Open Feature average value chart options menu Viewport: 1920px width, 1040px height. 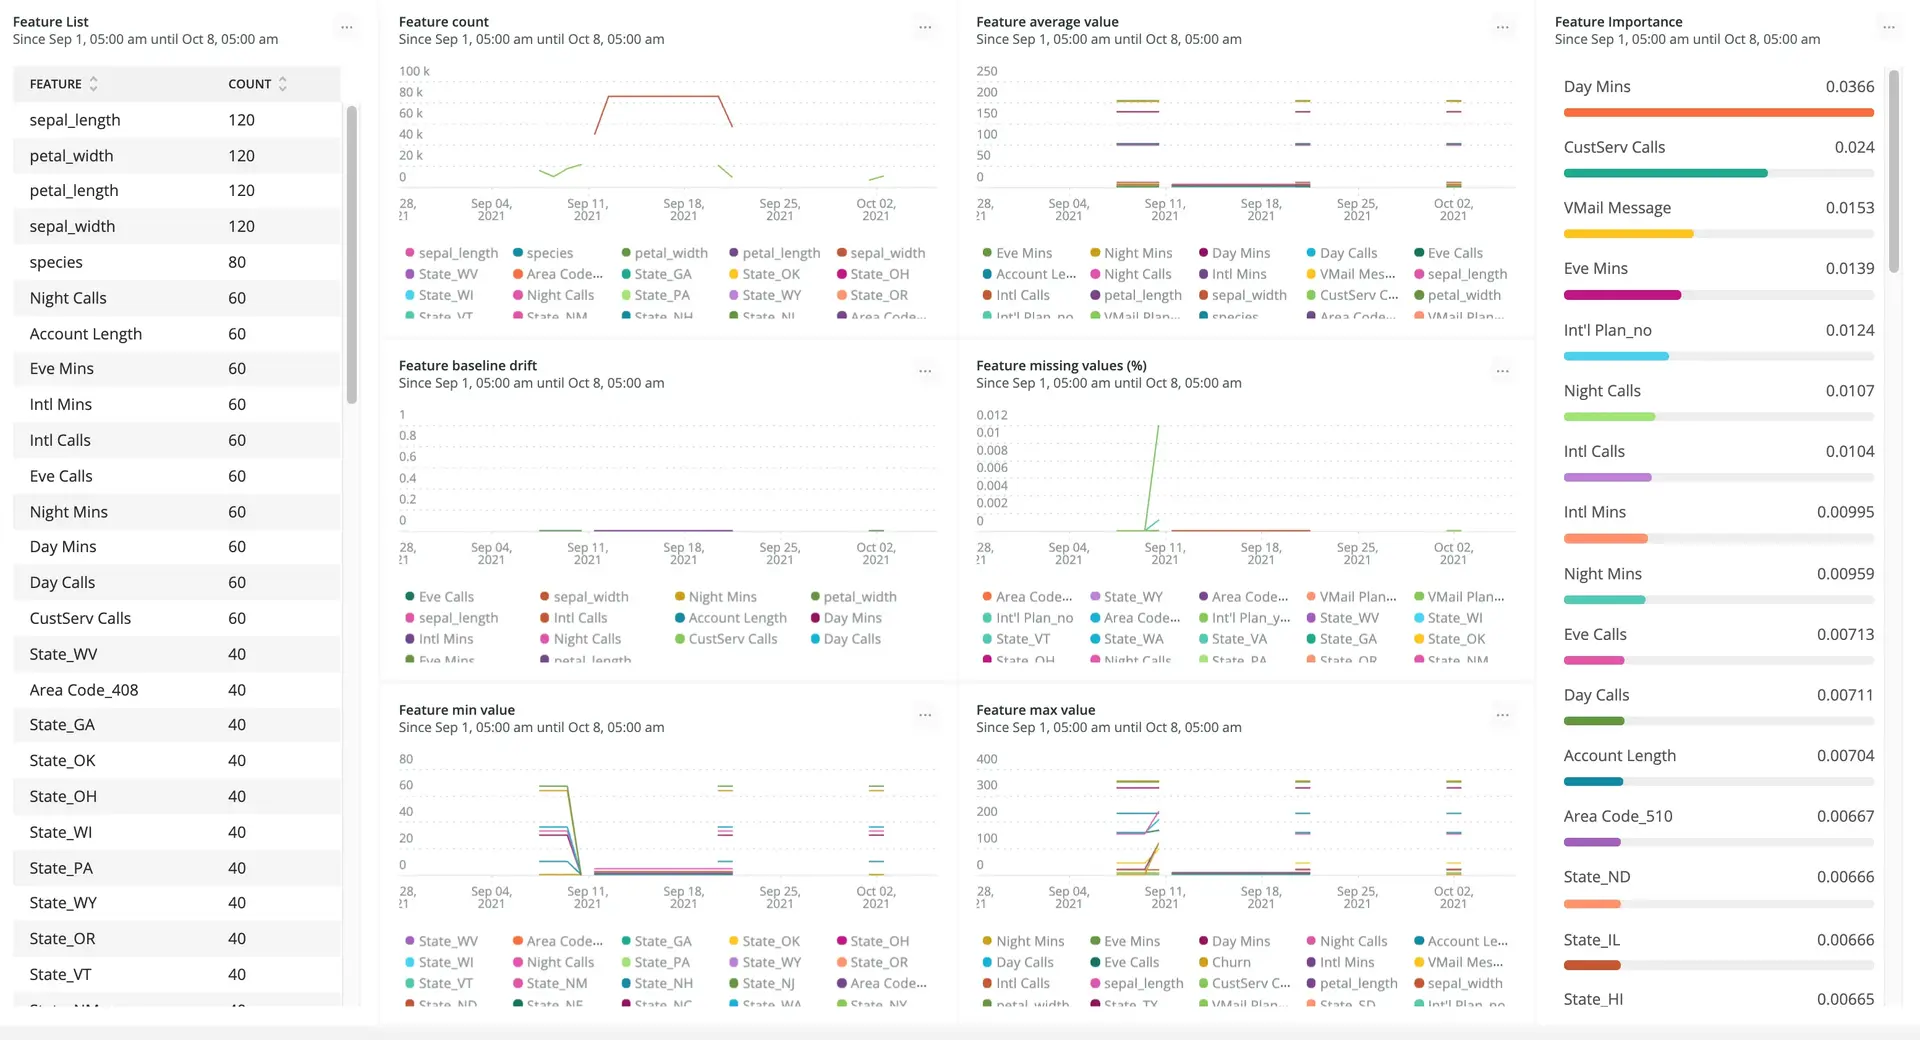tap(1502, 28)
